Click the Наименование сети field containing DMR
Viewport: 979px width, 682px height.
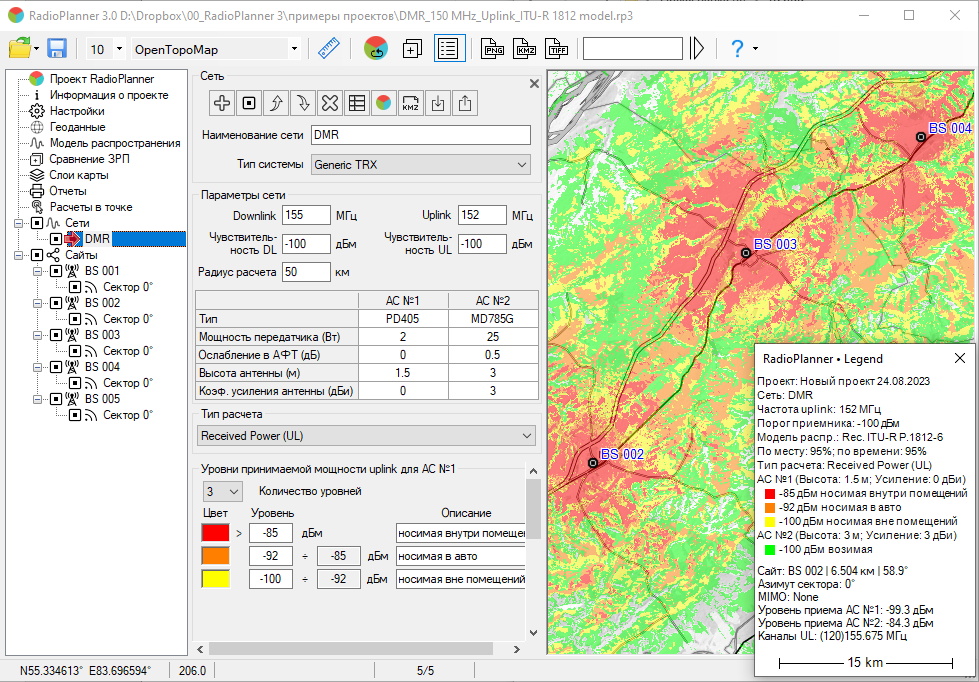pos(421,135)
